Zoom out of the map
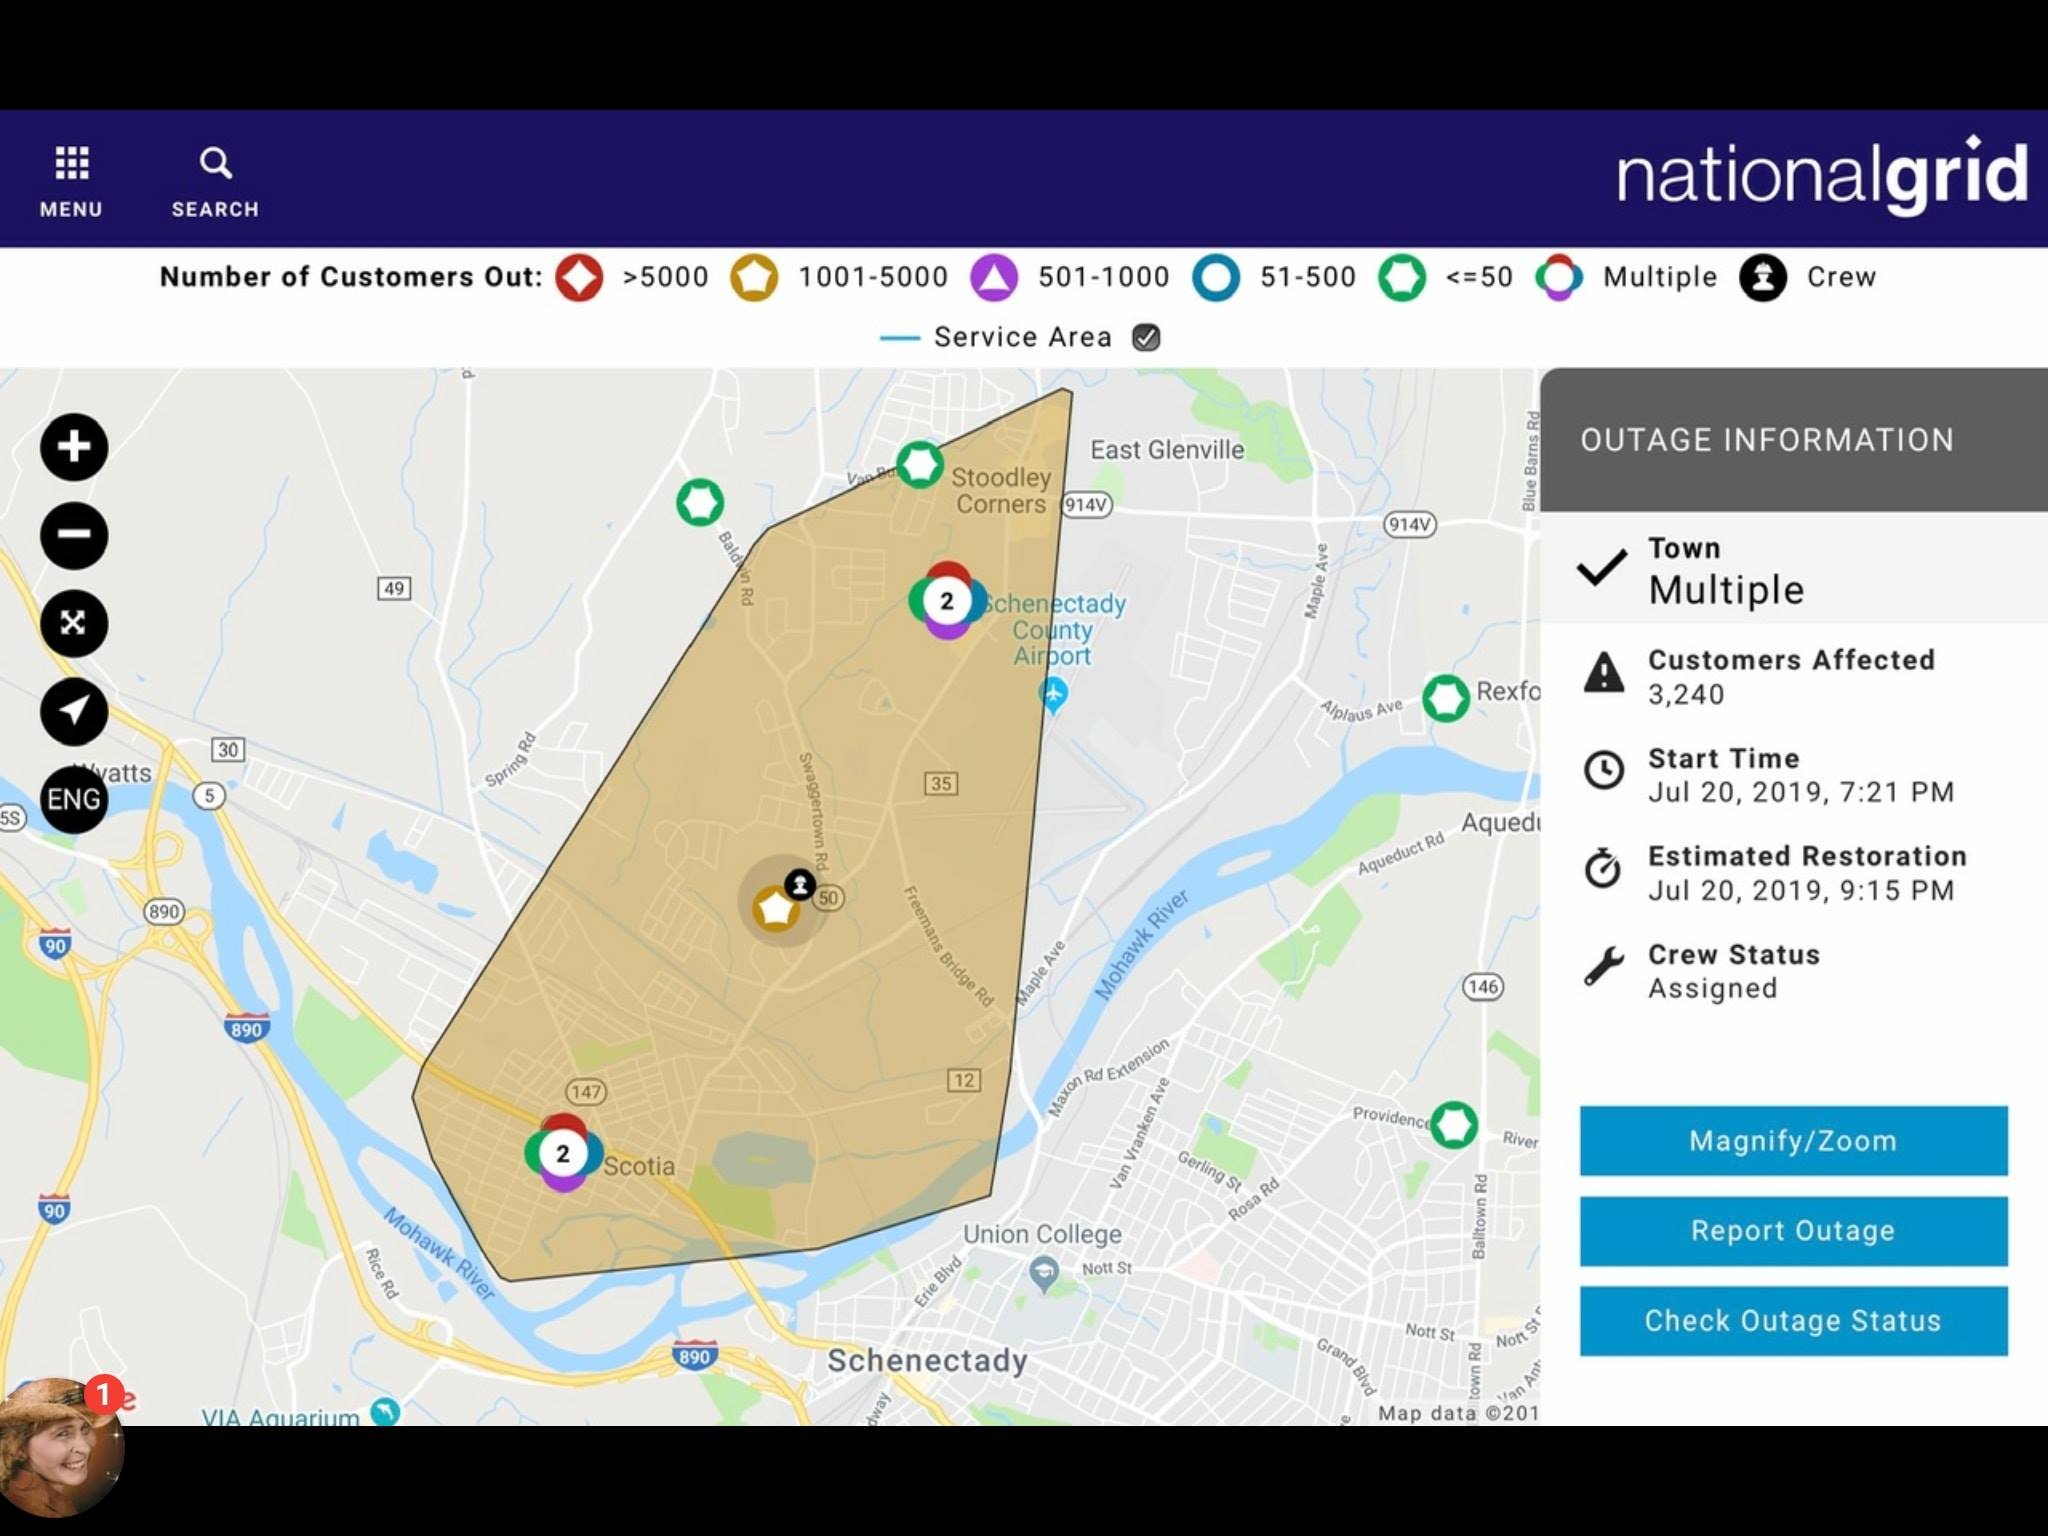 tap(74, 535)
